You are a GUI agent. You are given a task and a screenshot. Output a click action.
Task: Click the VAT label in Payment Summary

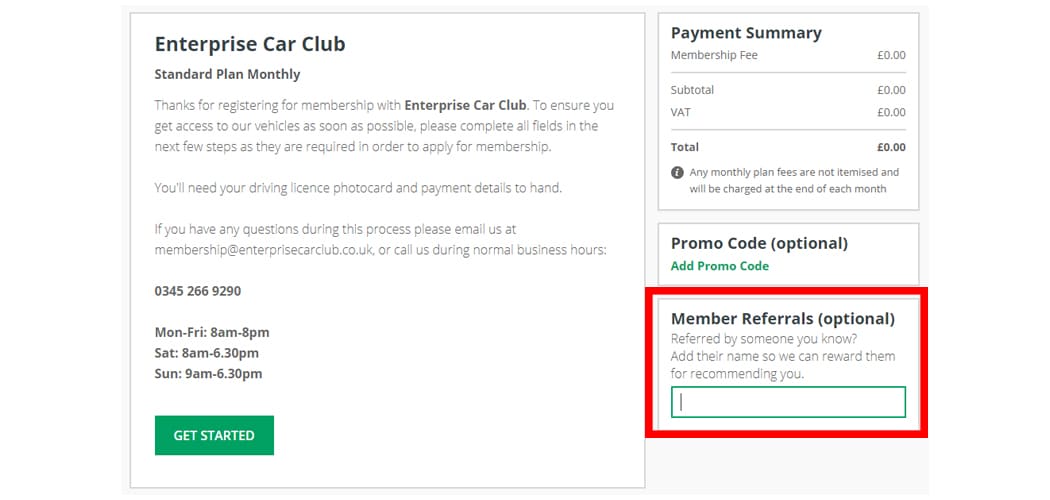(680, 112)
